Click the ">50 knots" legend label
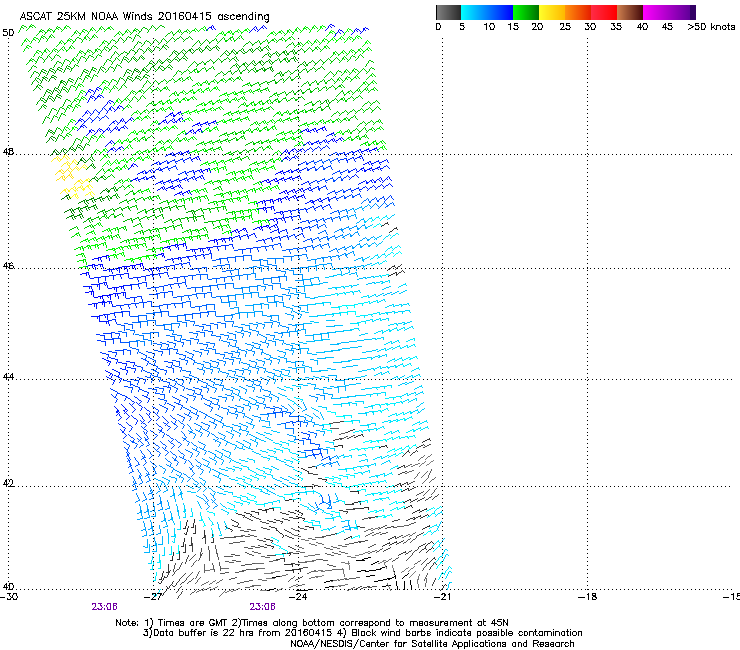Image resolution: width=740 pixels, height=650 pixels. tap(711, 27)
